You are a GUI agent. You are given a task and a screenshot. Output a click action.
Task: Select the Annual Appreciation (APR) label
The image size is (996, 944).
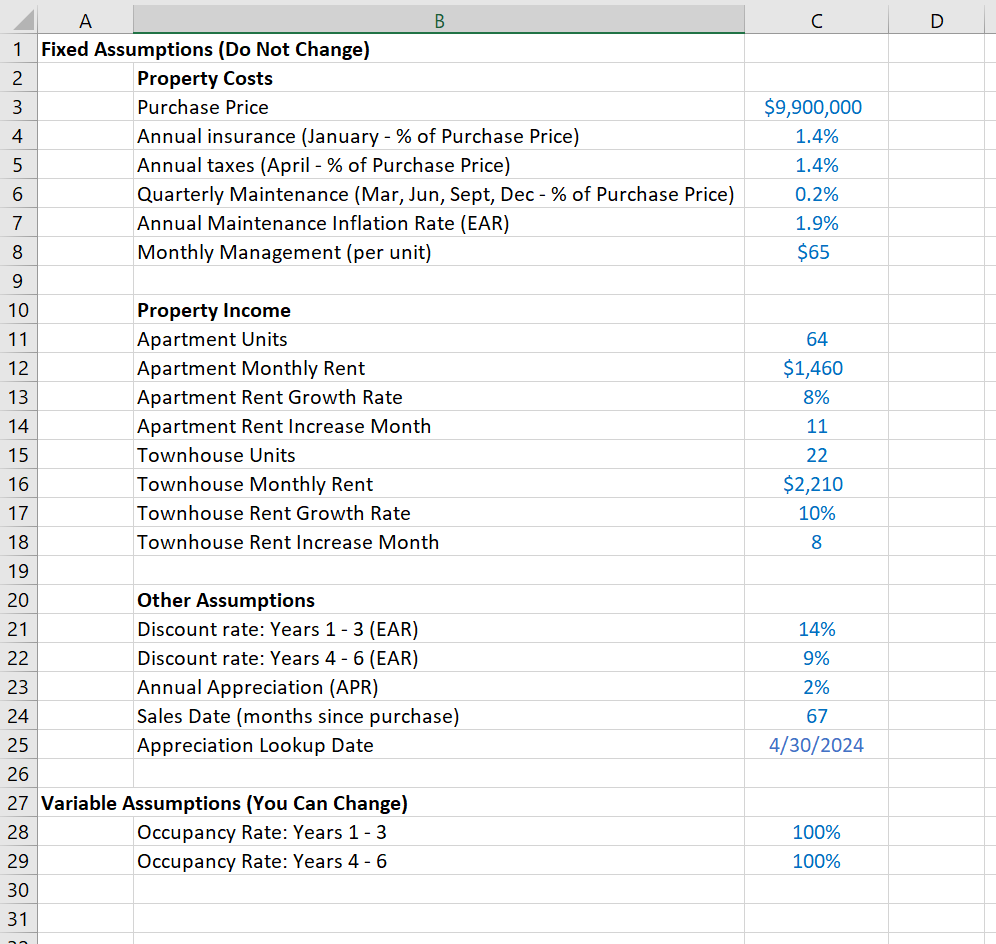pos(439,687)
